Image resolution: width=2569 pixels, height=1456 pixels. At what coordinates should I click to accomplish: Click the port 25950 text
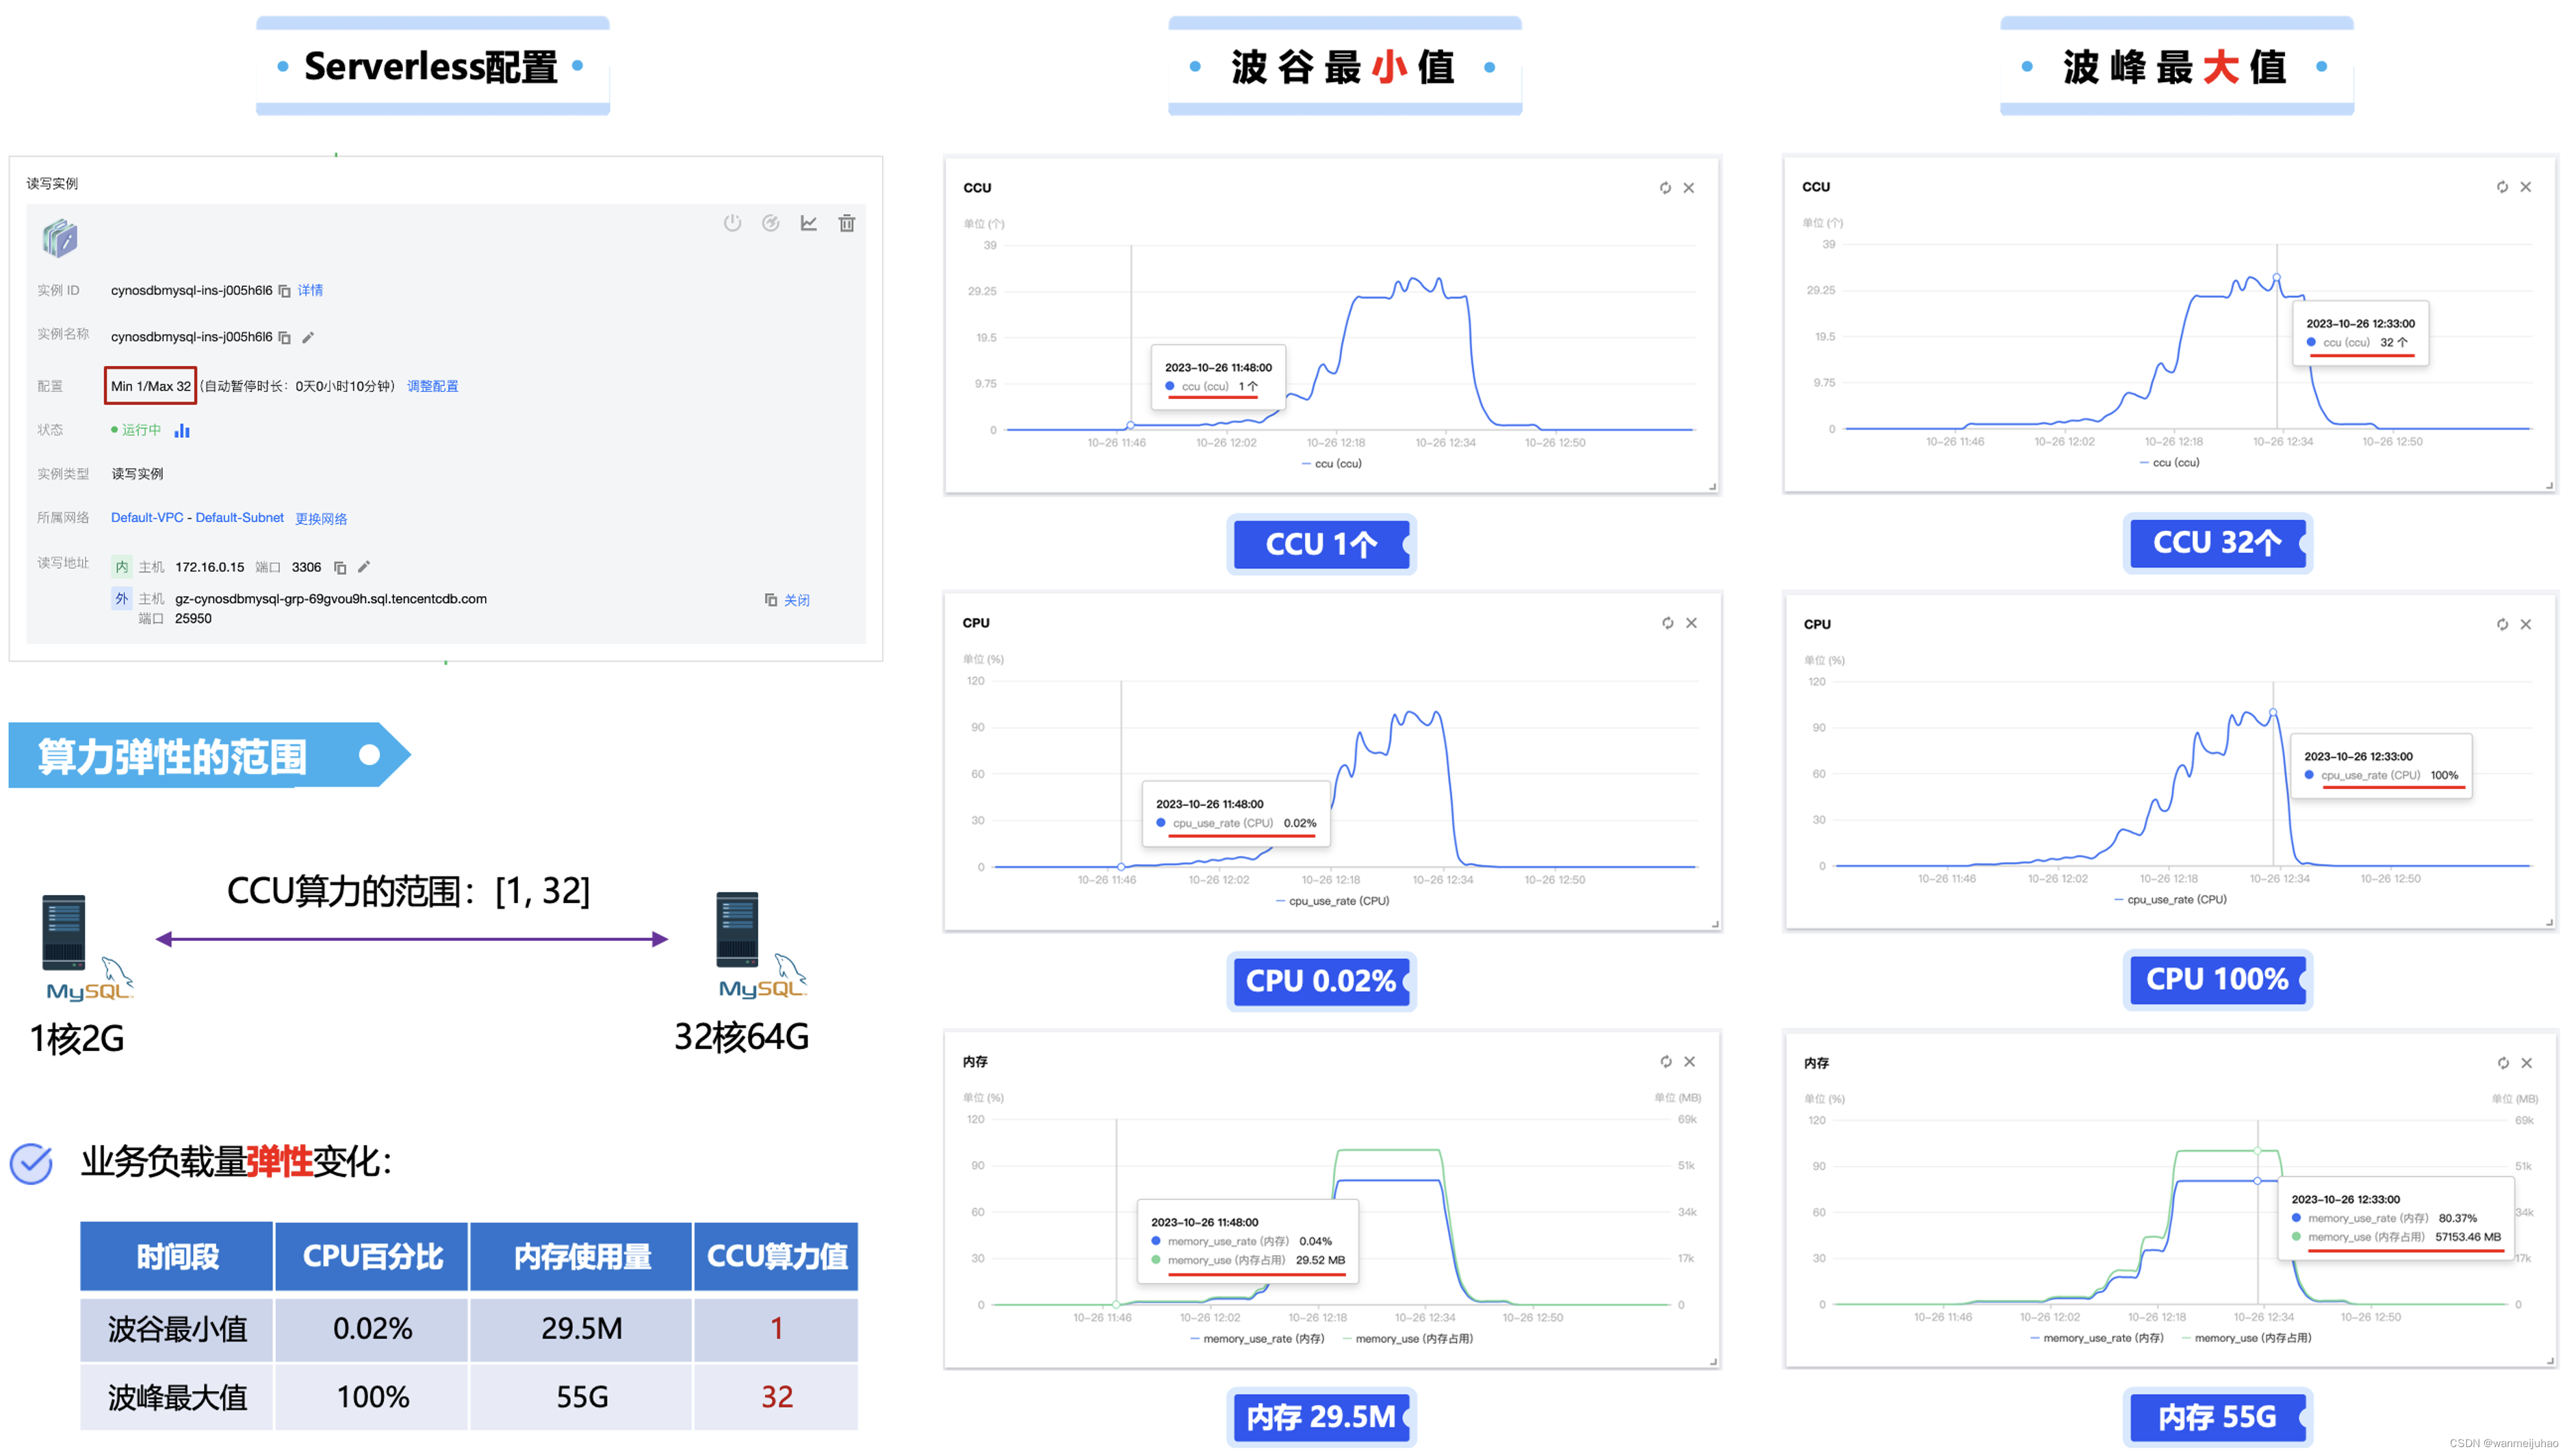click(x=193, y=619)
